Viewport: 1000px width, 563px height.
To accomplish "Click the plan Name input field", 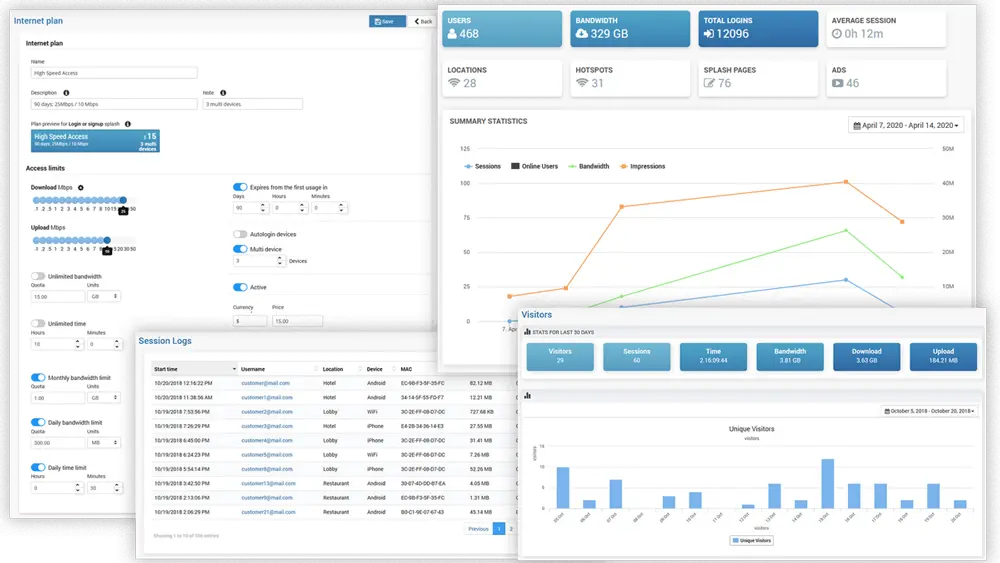I will [113, 73].
